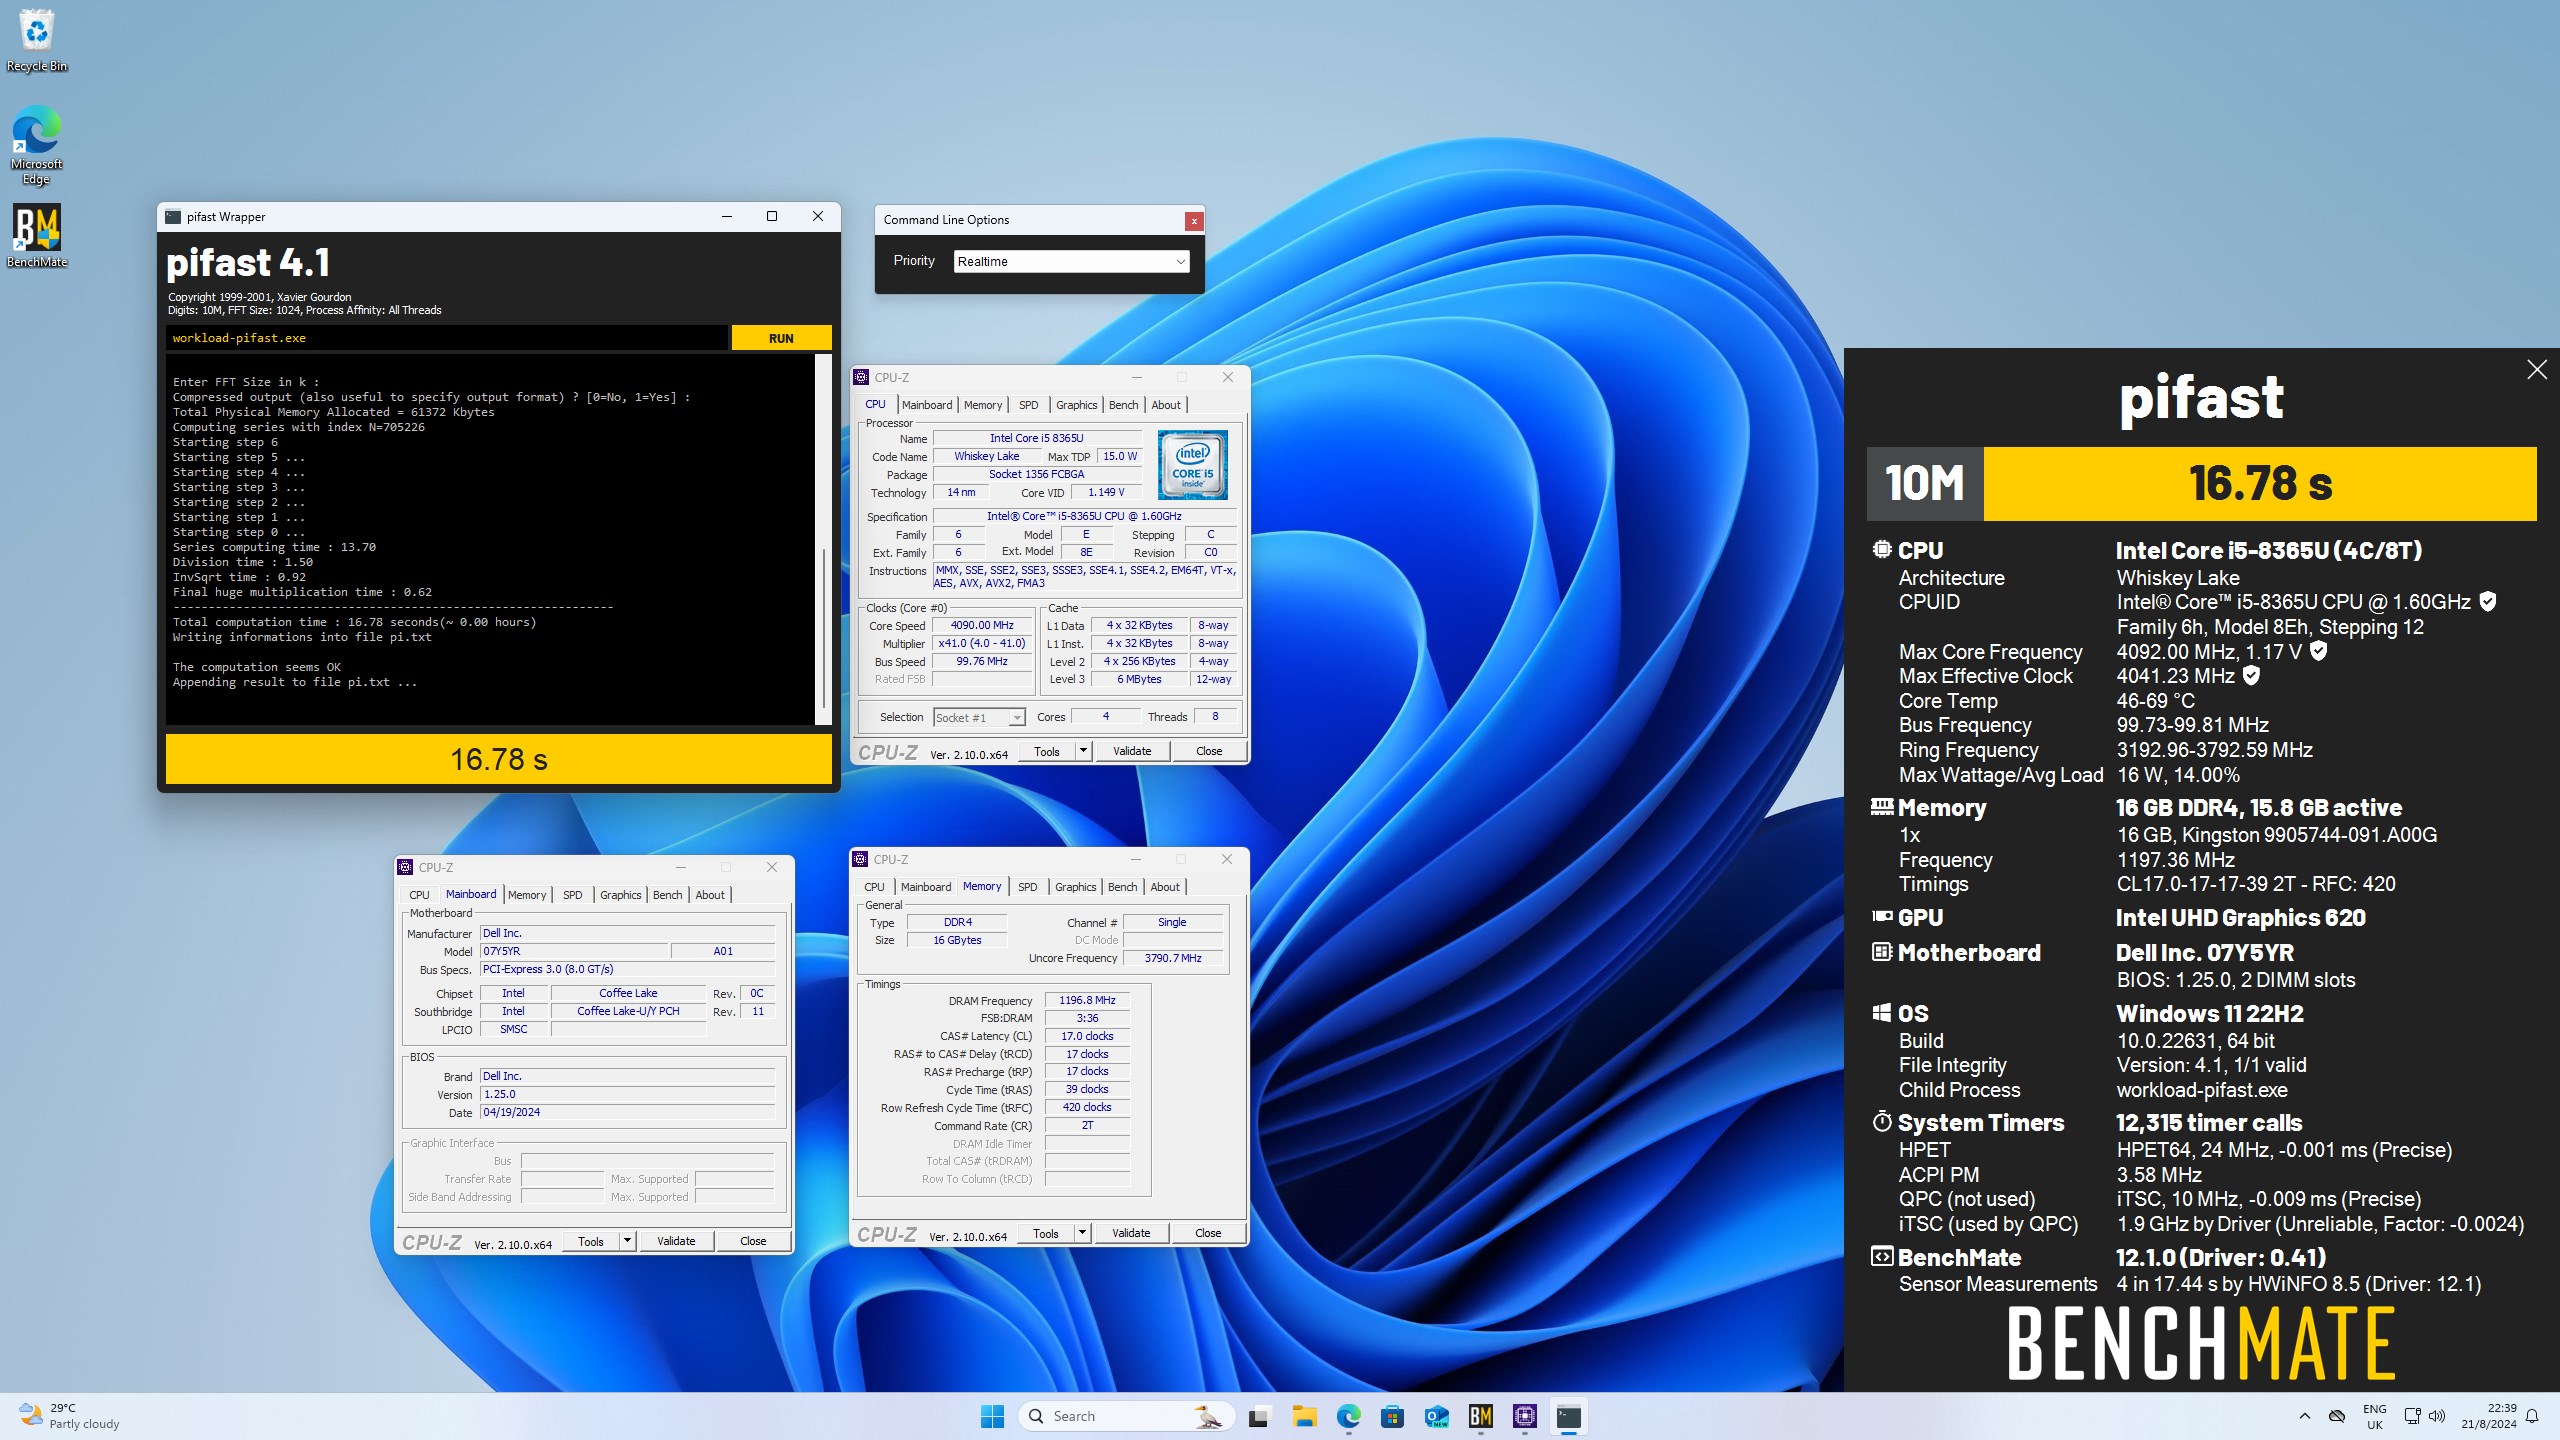Expand Tools dropdown arrow in CPU-Z Memory window
Viewport: 2560px width, 1440px height.
[1082, 1233]
